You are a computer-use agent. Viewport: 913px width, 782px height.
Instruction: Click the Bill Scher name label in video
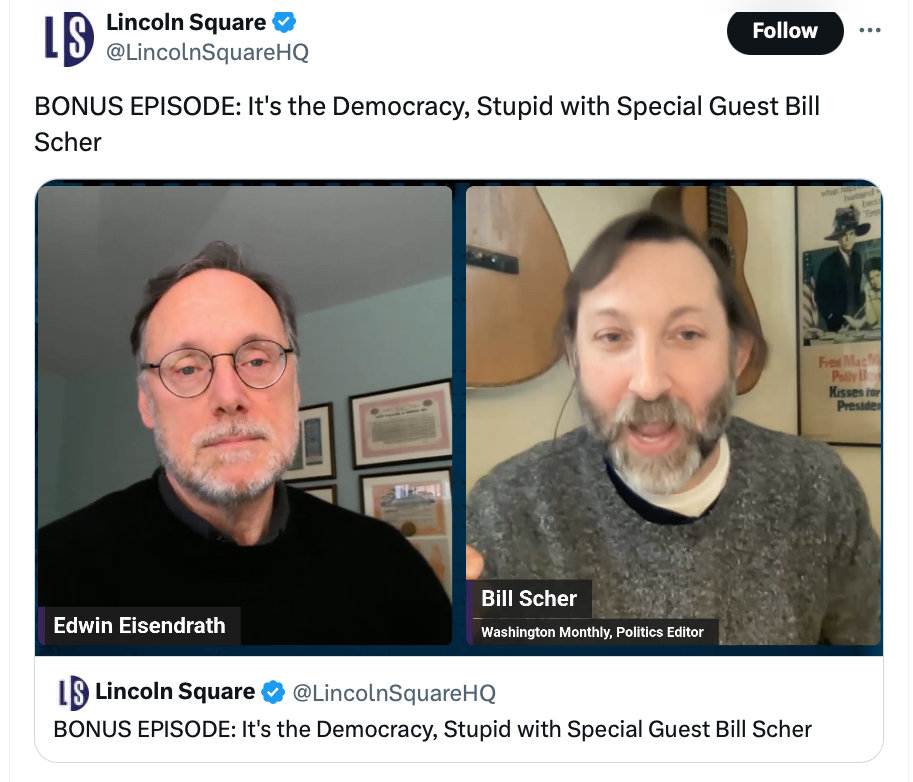529,599
